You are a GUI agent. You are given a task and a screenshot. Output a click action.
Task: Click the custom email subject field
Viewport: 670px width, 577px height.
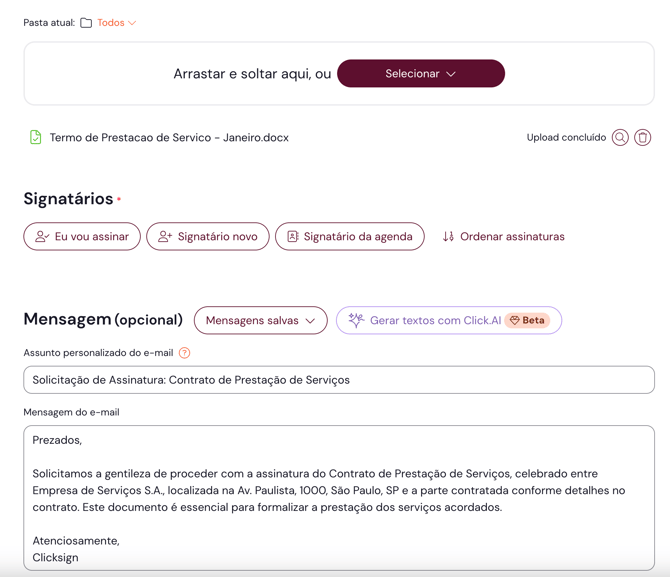[339, 380]
